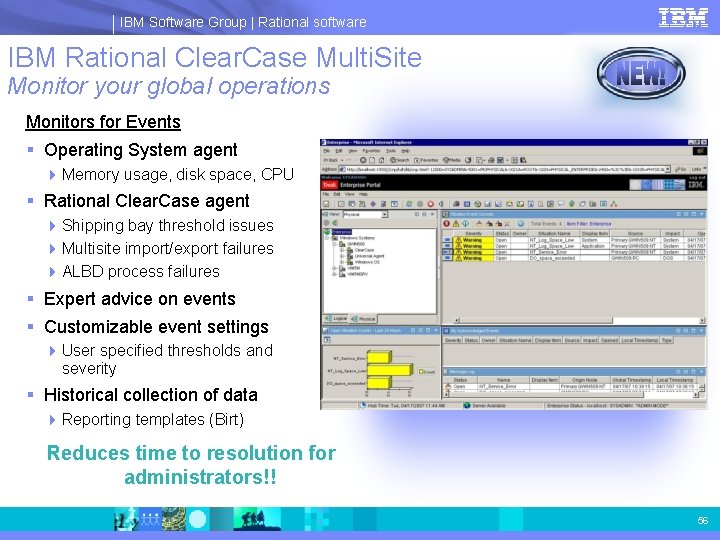Select the ClearCase agent in the tree

pos(364,250)
